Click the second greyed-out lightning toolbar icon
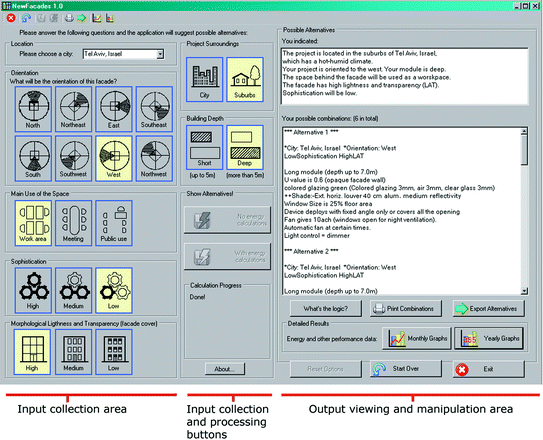543x440 pixels. tap(54, 18)
